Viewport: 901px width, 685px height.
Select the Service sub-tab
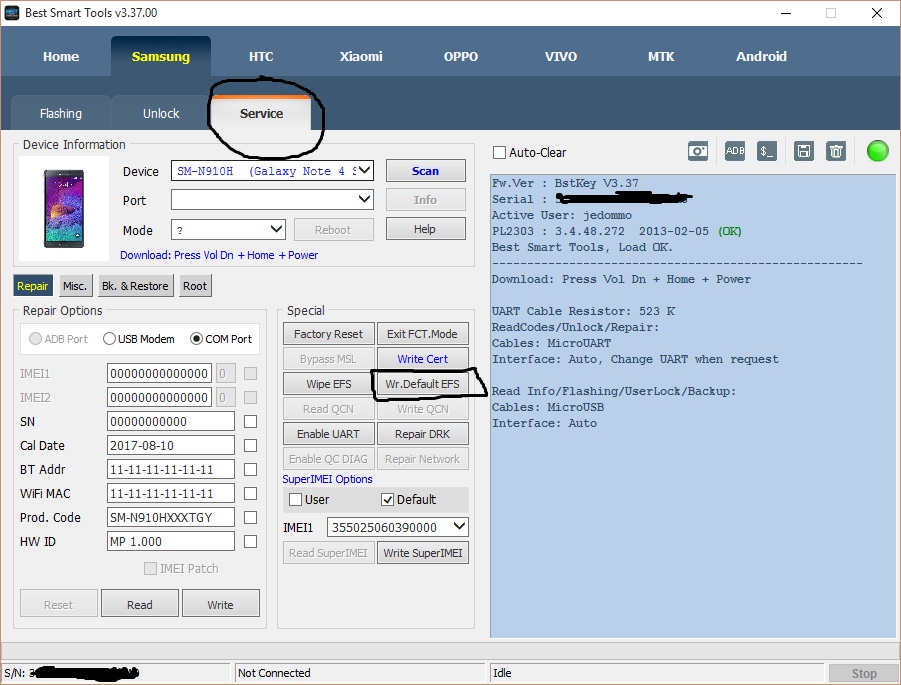click(261, 113)
